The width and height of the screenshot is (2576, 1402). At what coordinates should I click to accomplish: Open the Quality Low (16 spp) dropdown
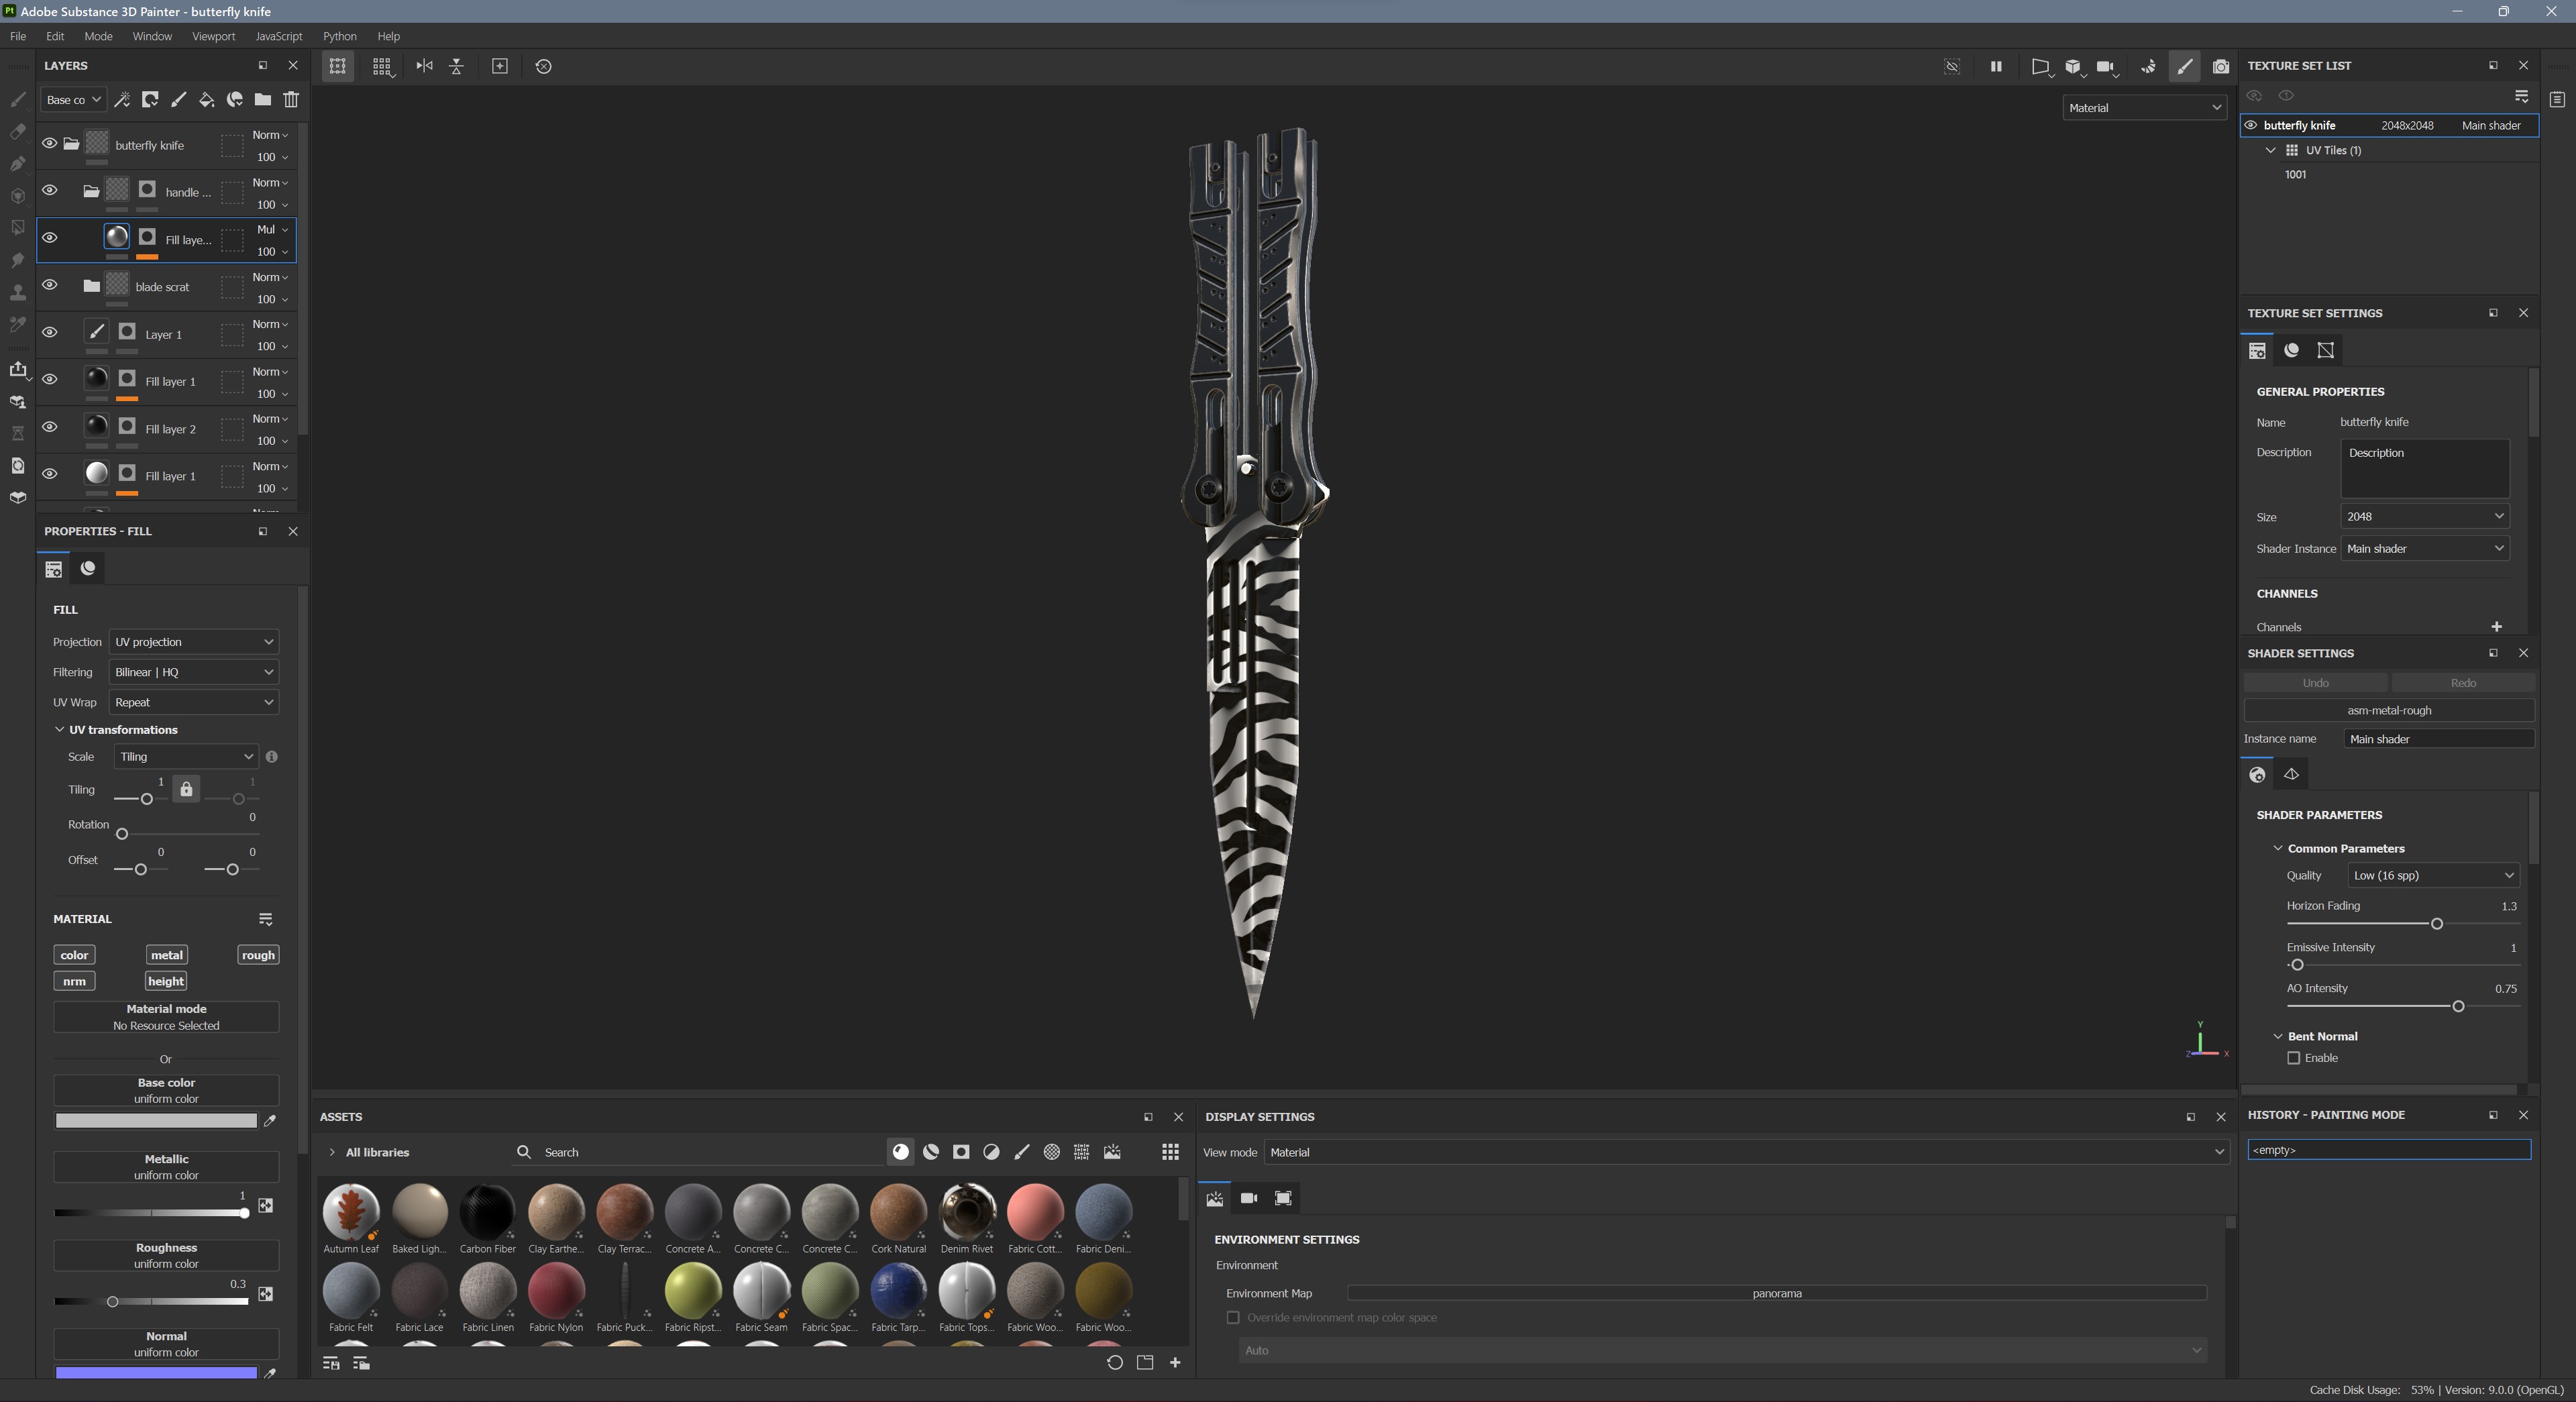tap(2433, 876)
